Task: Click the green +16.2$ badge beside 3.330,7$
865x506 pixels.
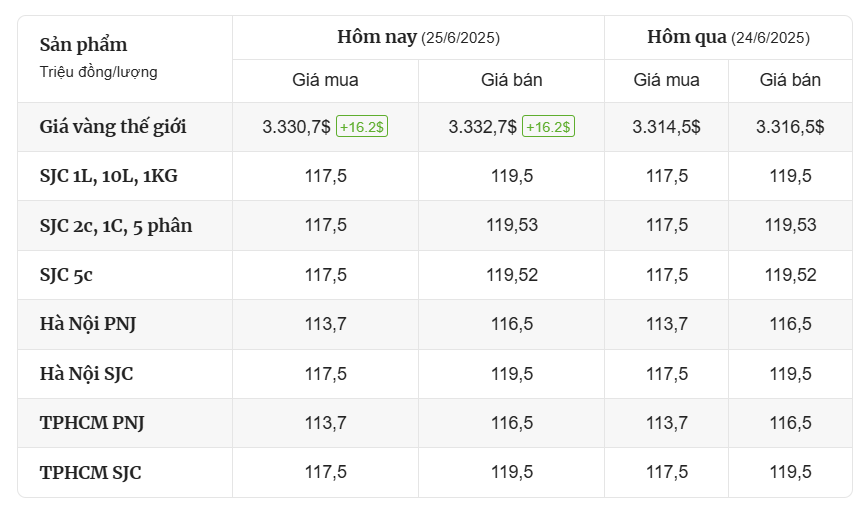Action: pyautogui.click(x=362, y=126)
